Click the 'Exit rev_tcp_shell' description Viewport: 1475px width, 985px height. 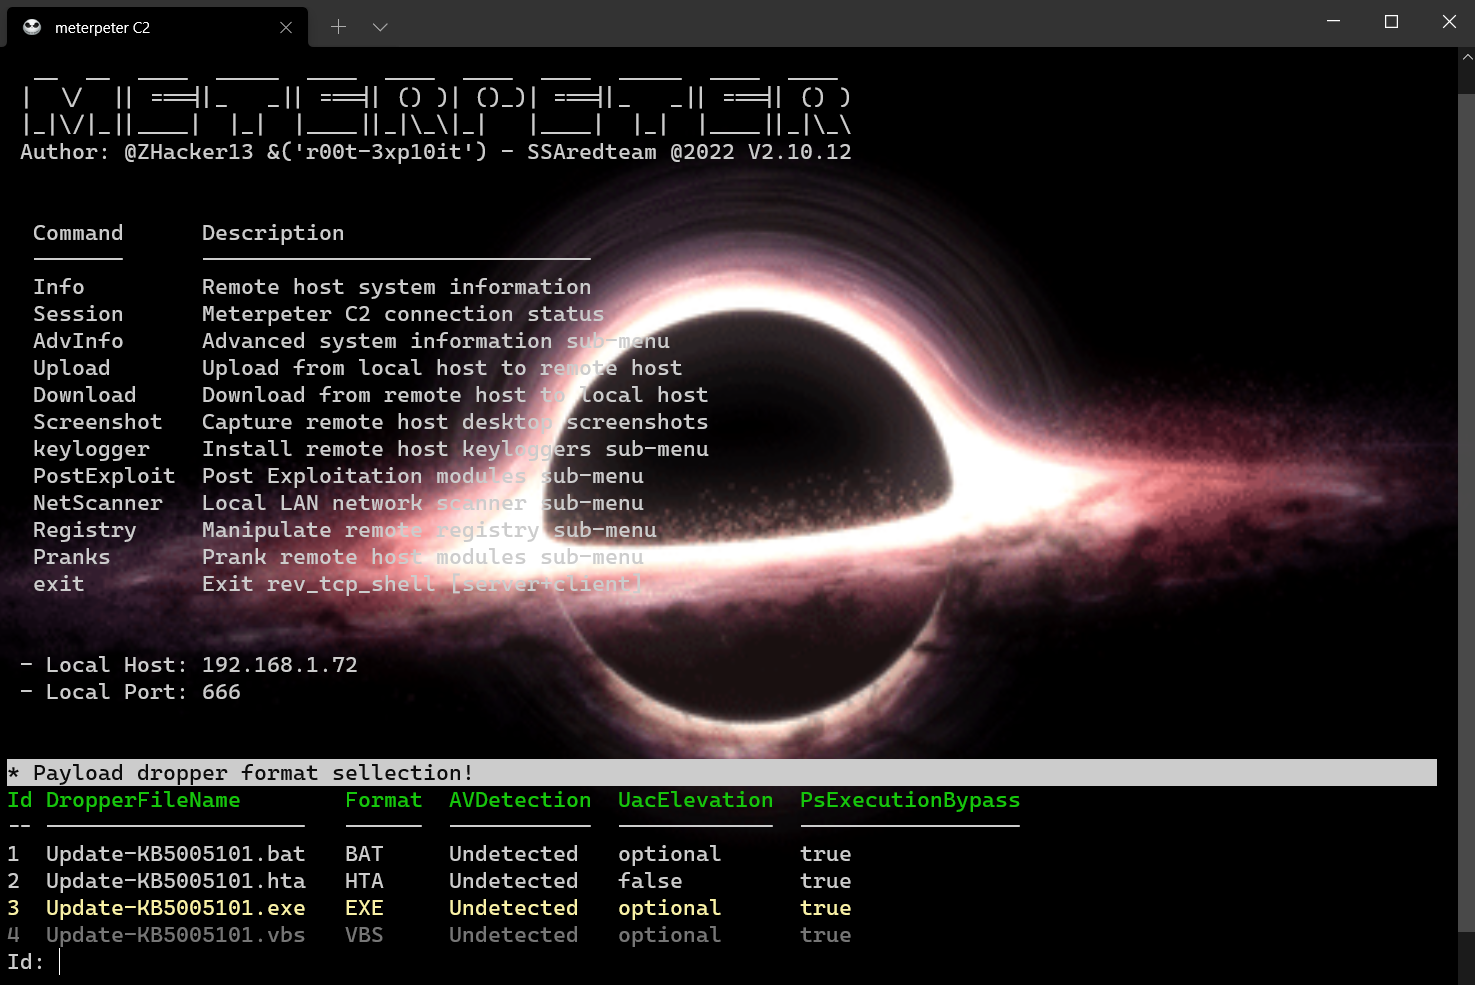click(x=423, y=584)
